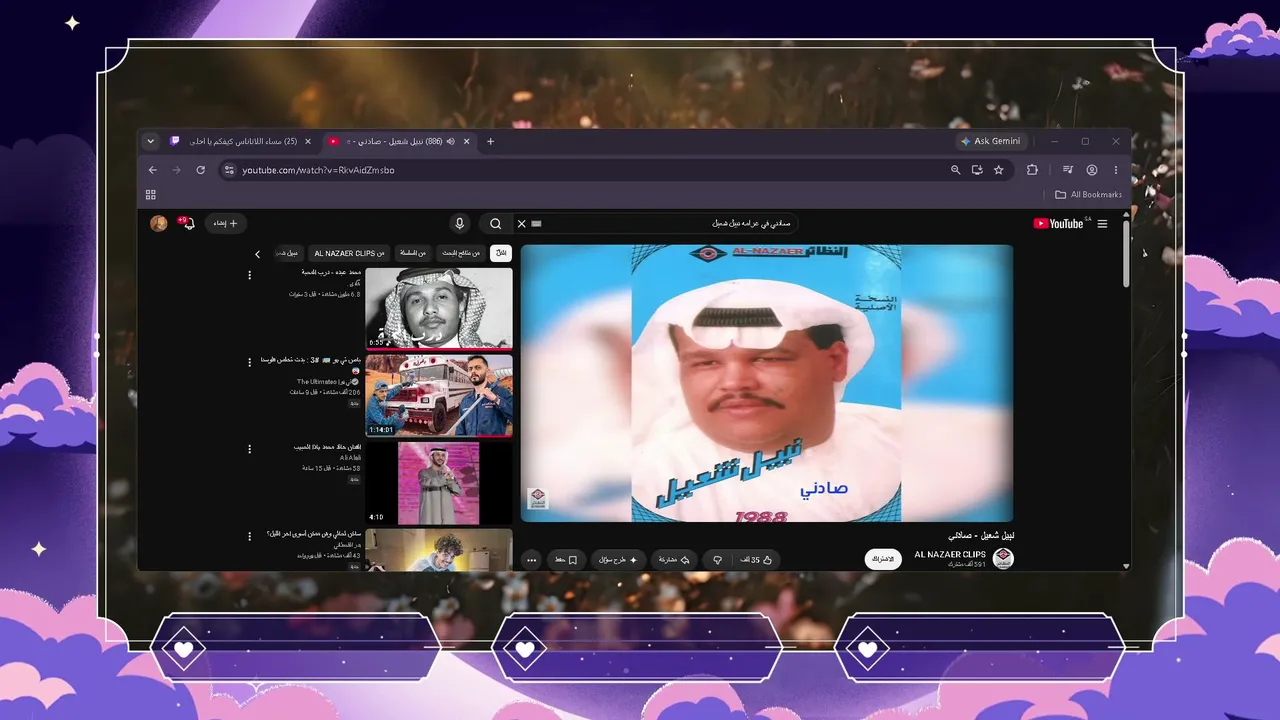This screenshot has width=1280, height=720.
Task: Open YouTube notifications bell
Action: click(x=188, y=223)
